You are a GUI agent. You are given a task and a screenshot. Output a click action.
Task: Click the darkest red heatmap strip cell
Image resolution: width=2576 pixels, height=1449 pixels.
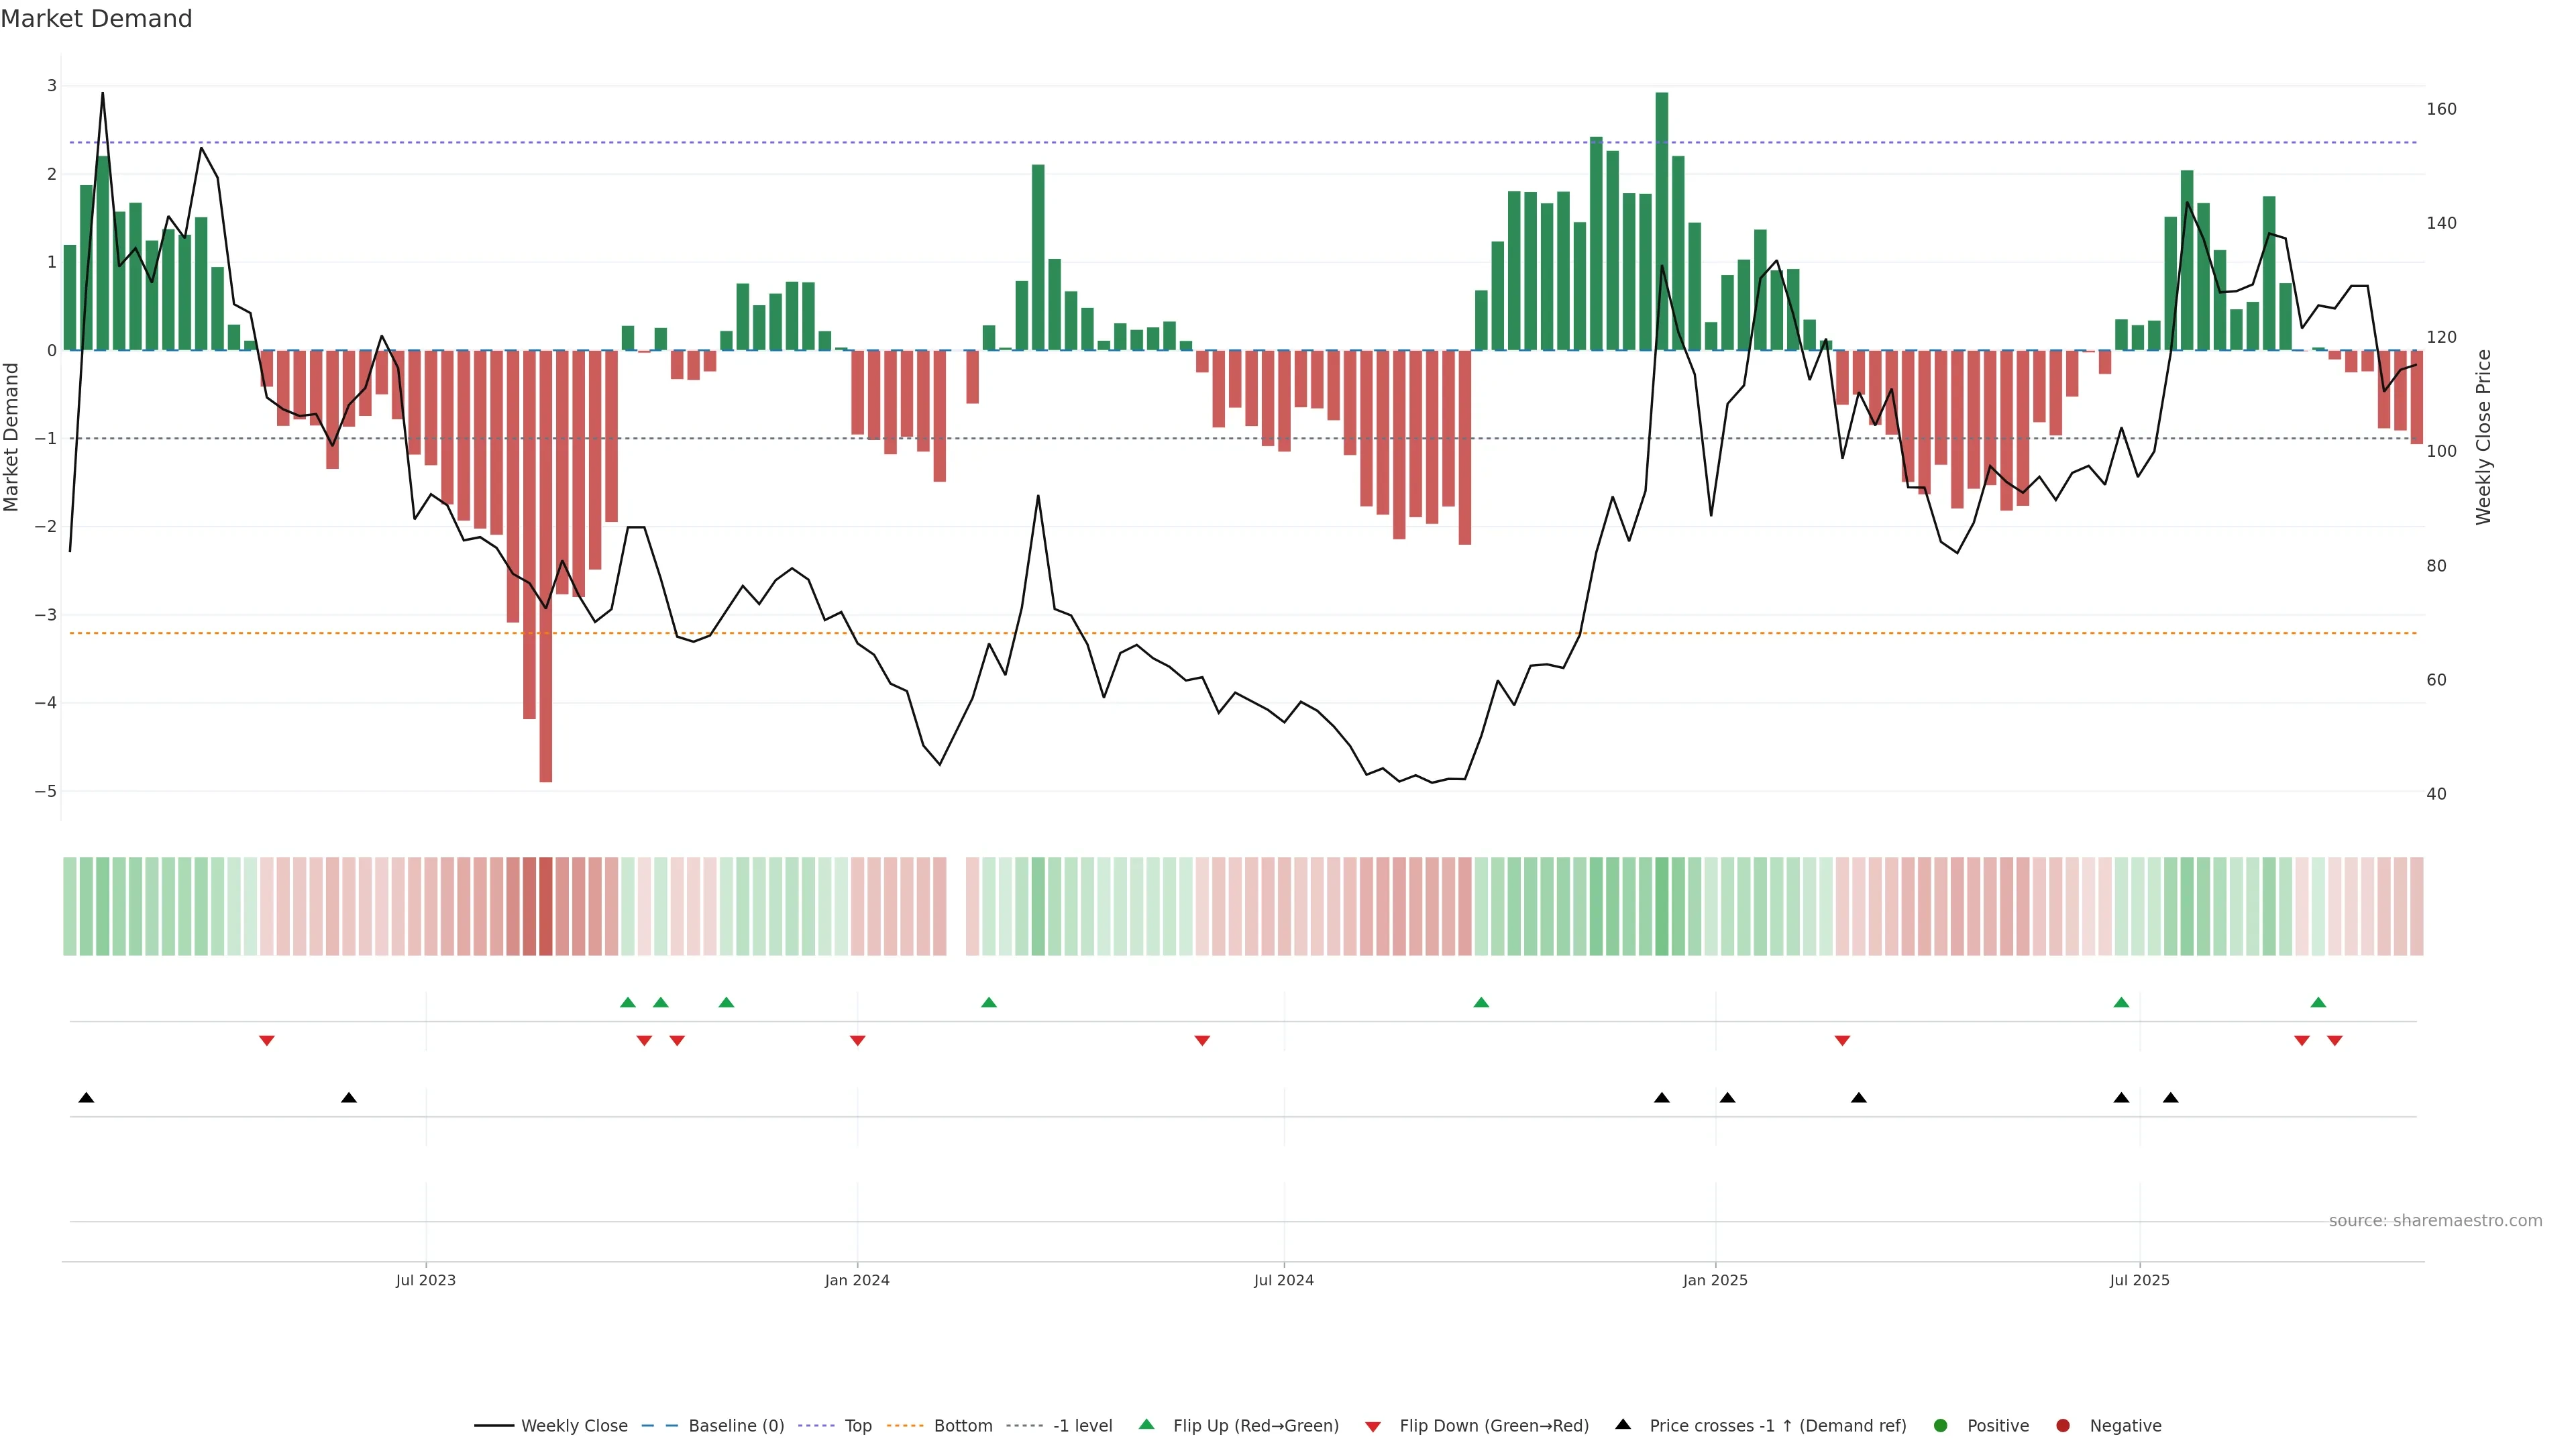pos(546,906)
